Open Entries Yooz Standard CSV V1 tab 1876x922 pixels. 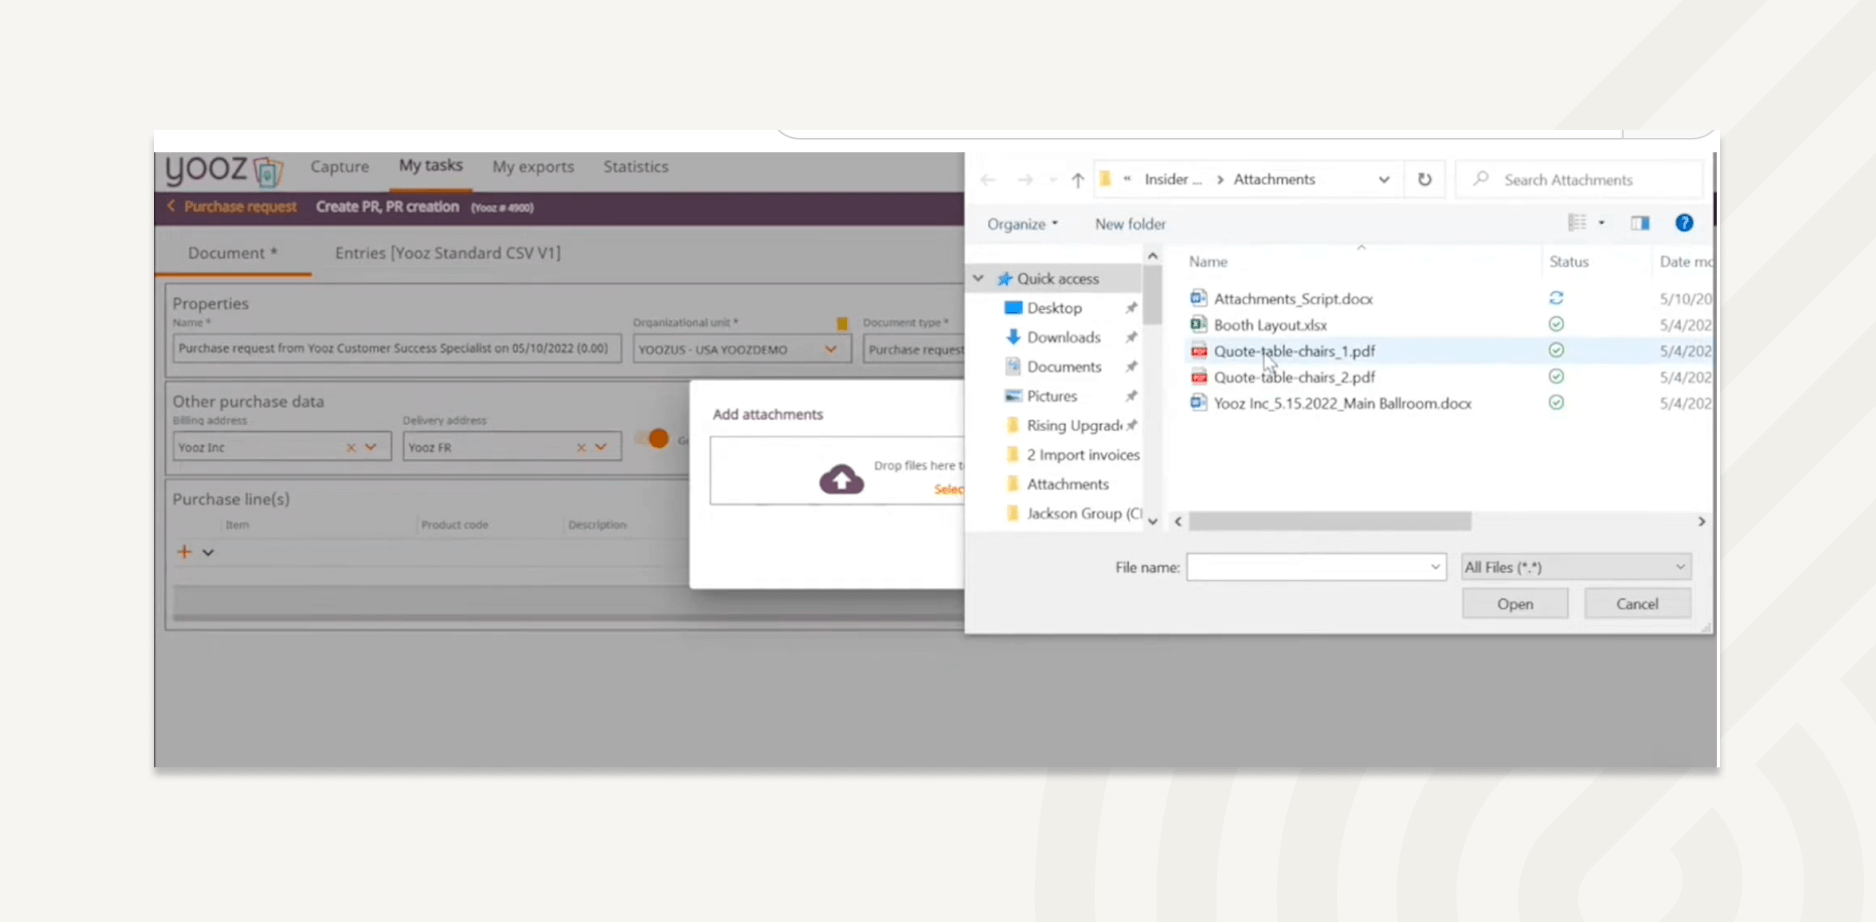click(447, 253)
